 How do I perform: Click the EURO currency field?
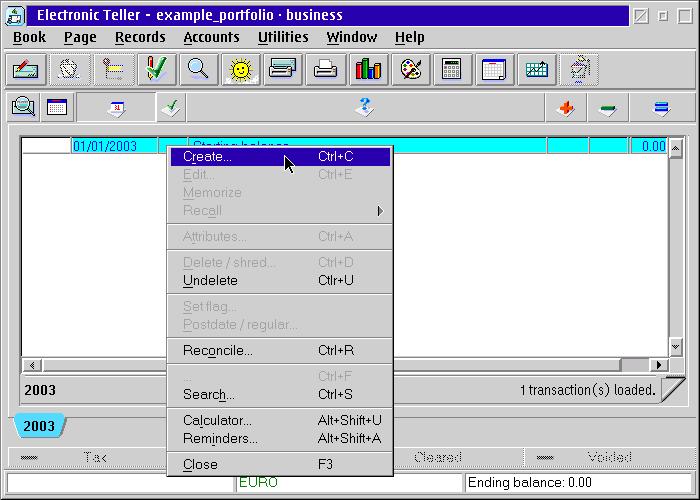tap(349, 483)
